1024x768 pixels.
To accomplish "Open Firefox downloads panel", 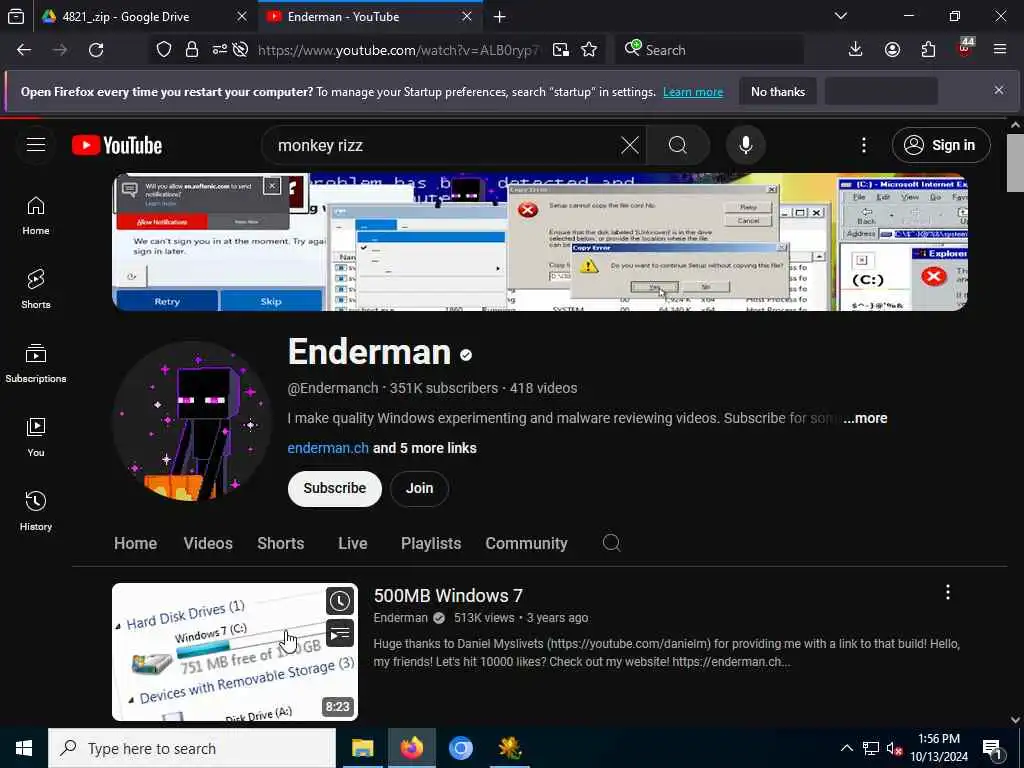I will coord(856,50).
